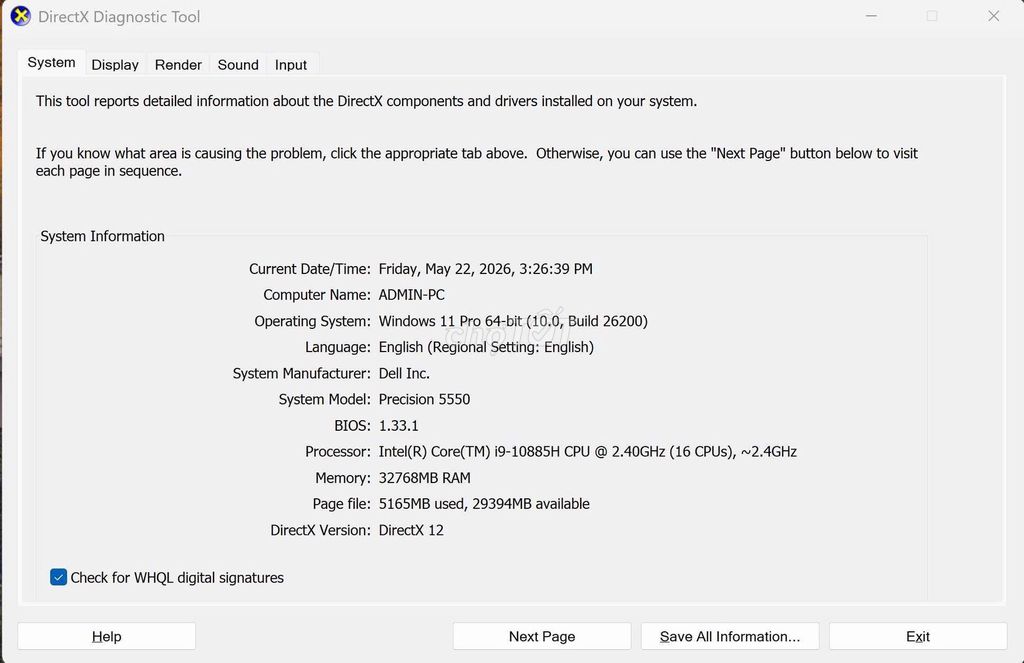Click the manufacturer value Dell Inc.

(x=404, y=374)
